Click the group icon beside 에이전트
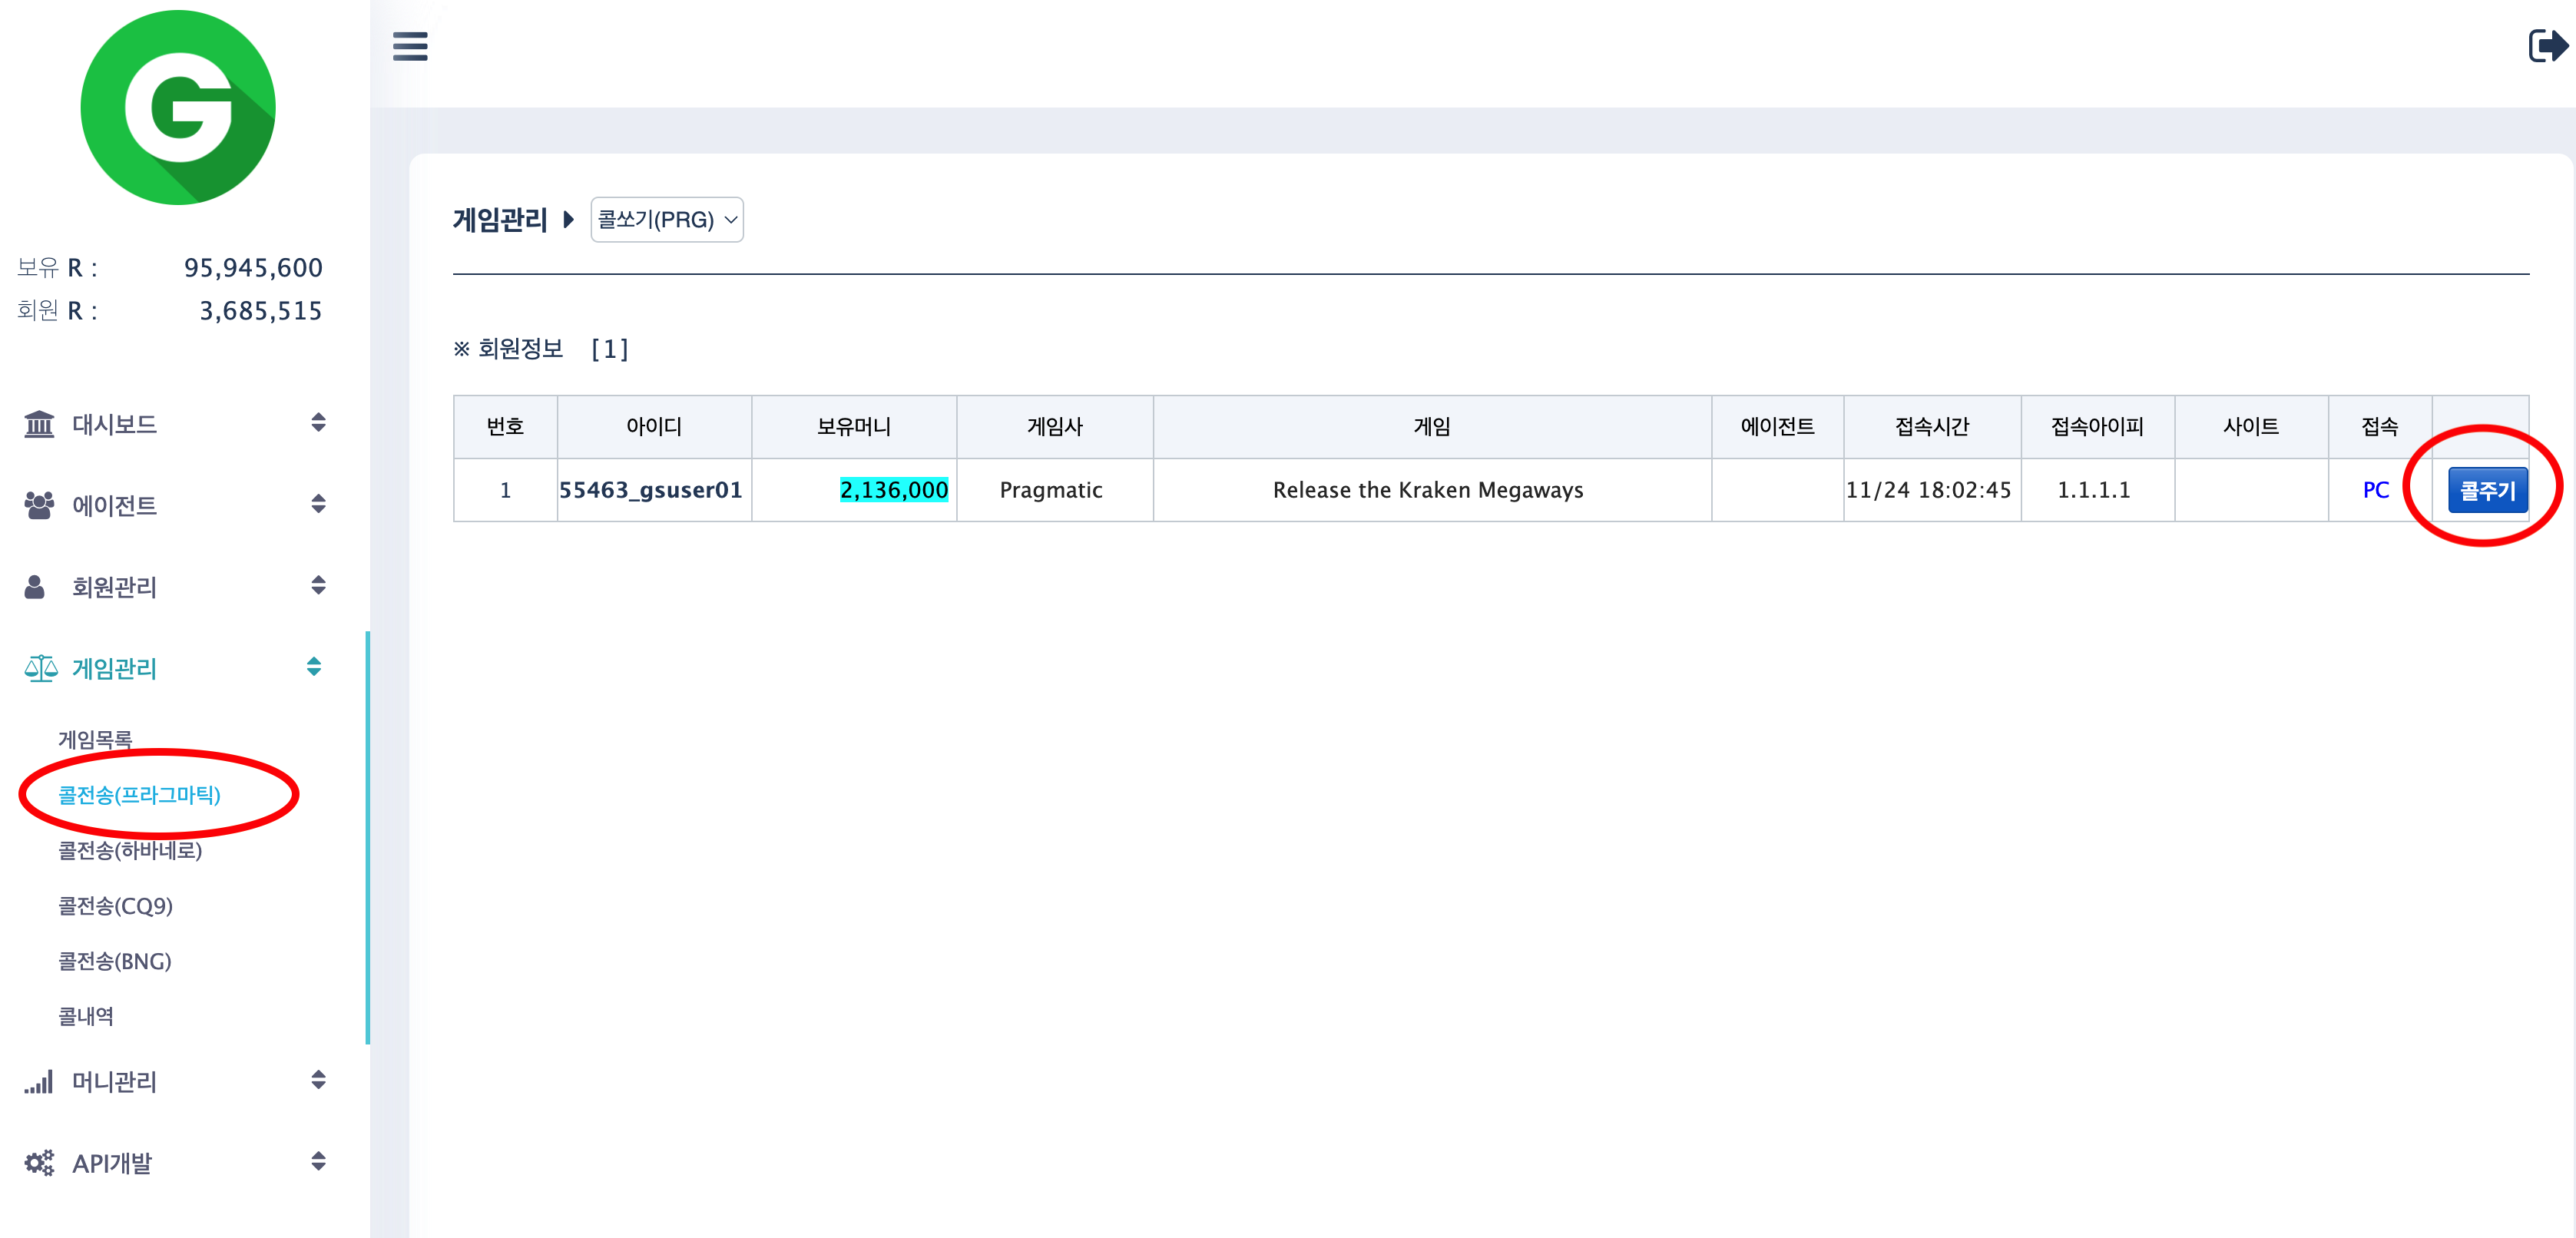 pos(39,505)
